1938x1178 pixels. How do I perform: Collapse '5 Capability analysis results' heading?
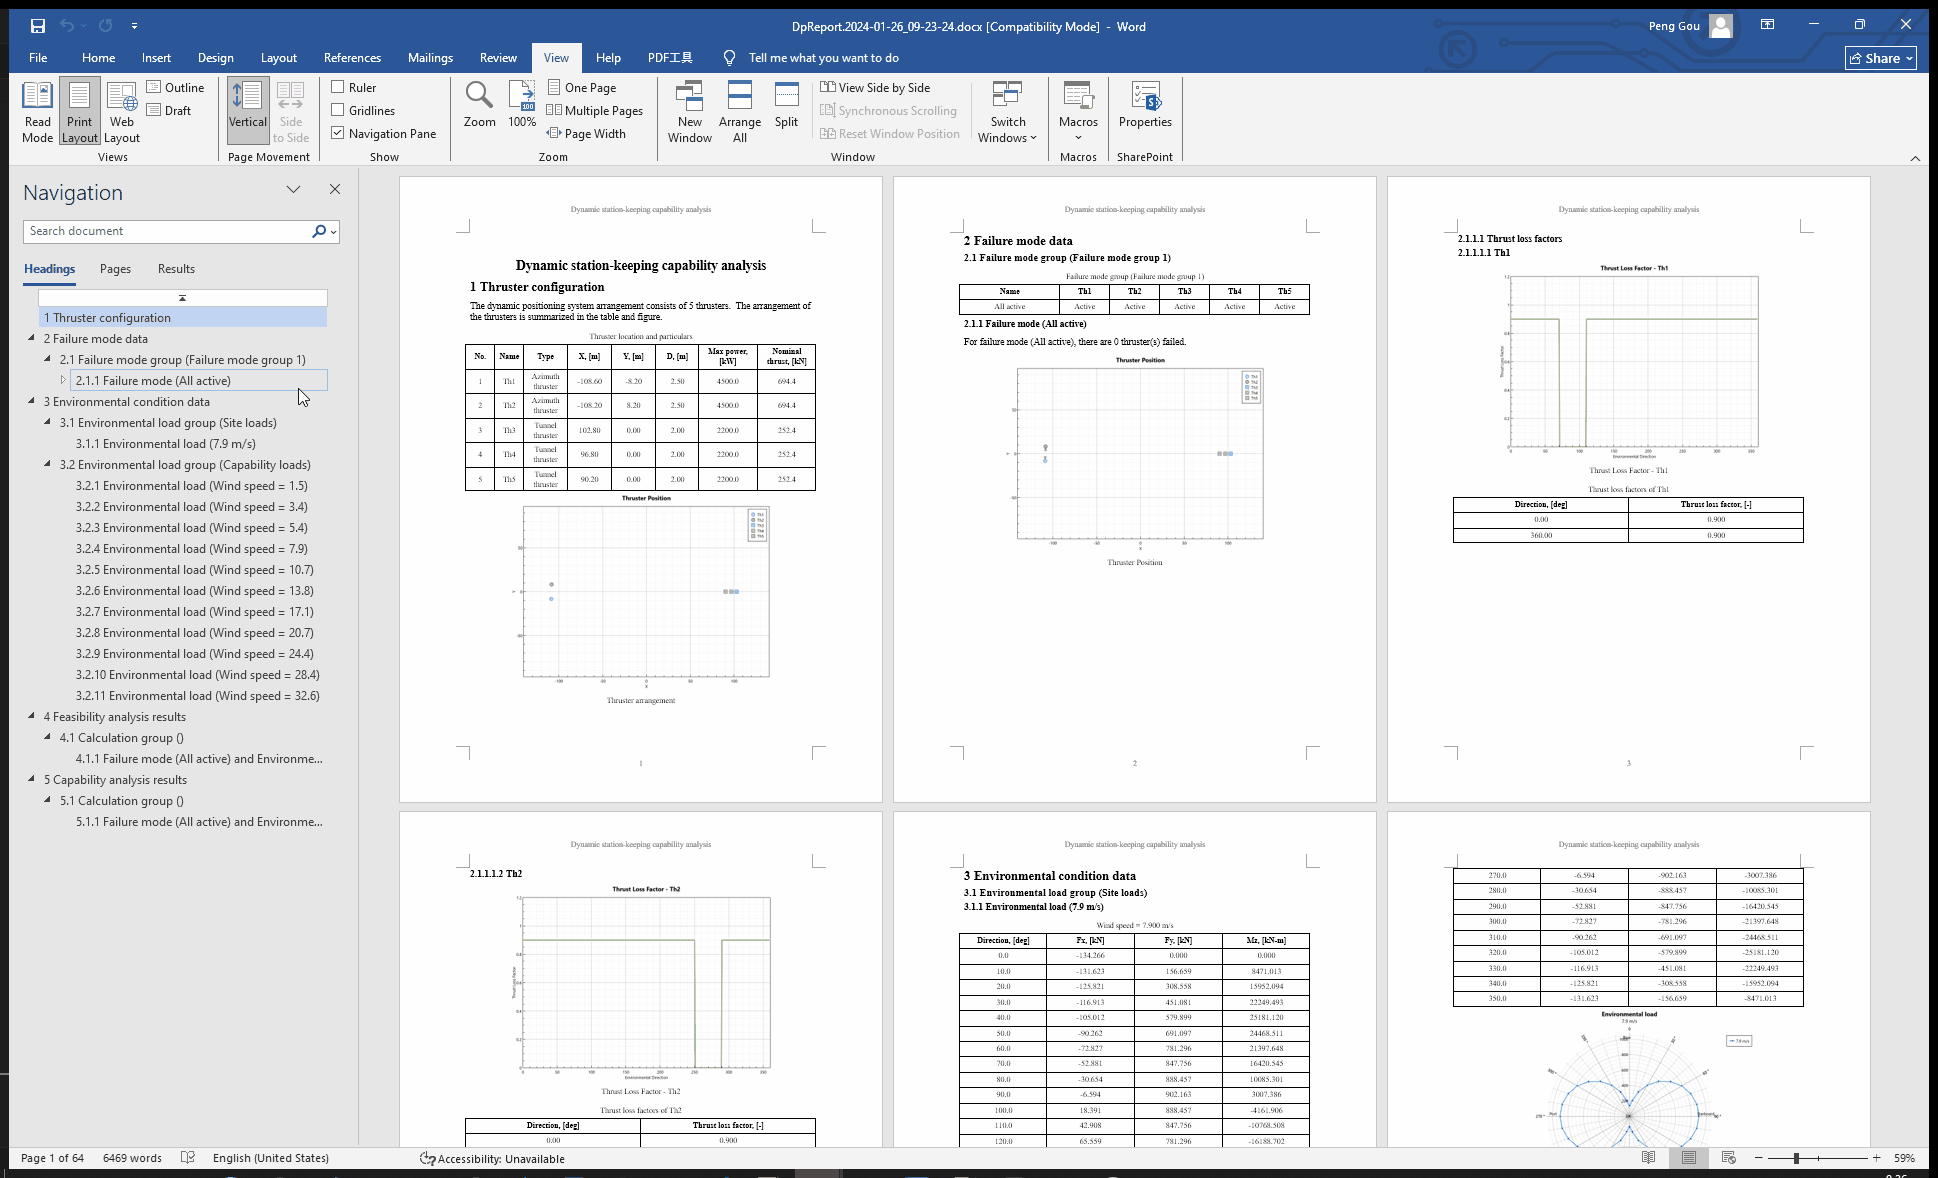point(32,780)
